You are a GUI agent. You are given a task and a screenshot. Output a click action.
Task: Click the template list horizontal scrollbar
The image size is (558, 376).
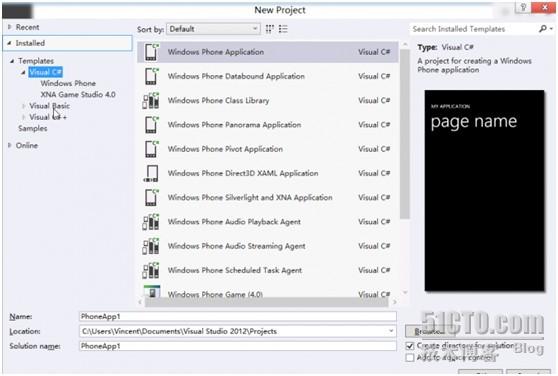click(267, 302)
